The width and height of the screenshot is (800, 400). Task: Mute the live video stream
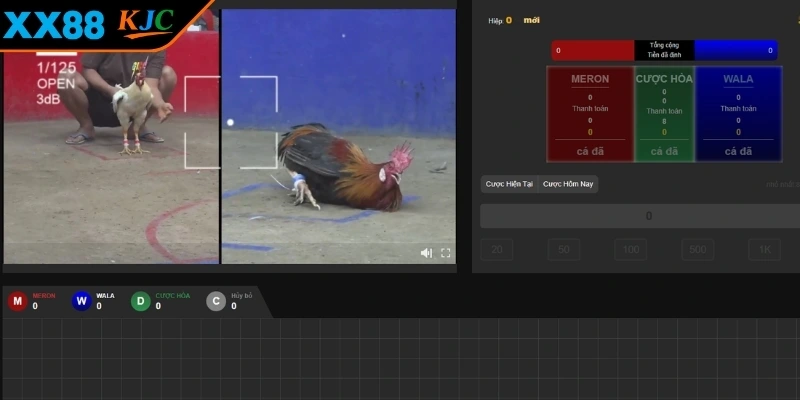426,253
